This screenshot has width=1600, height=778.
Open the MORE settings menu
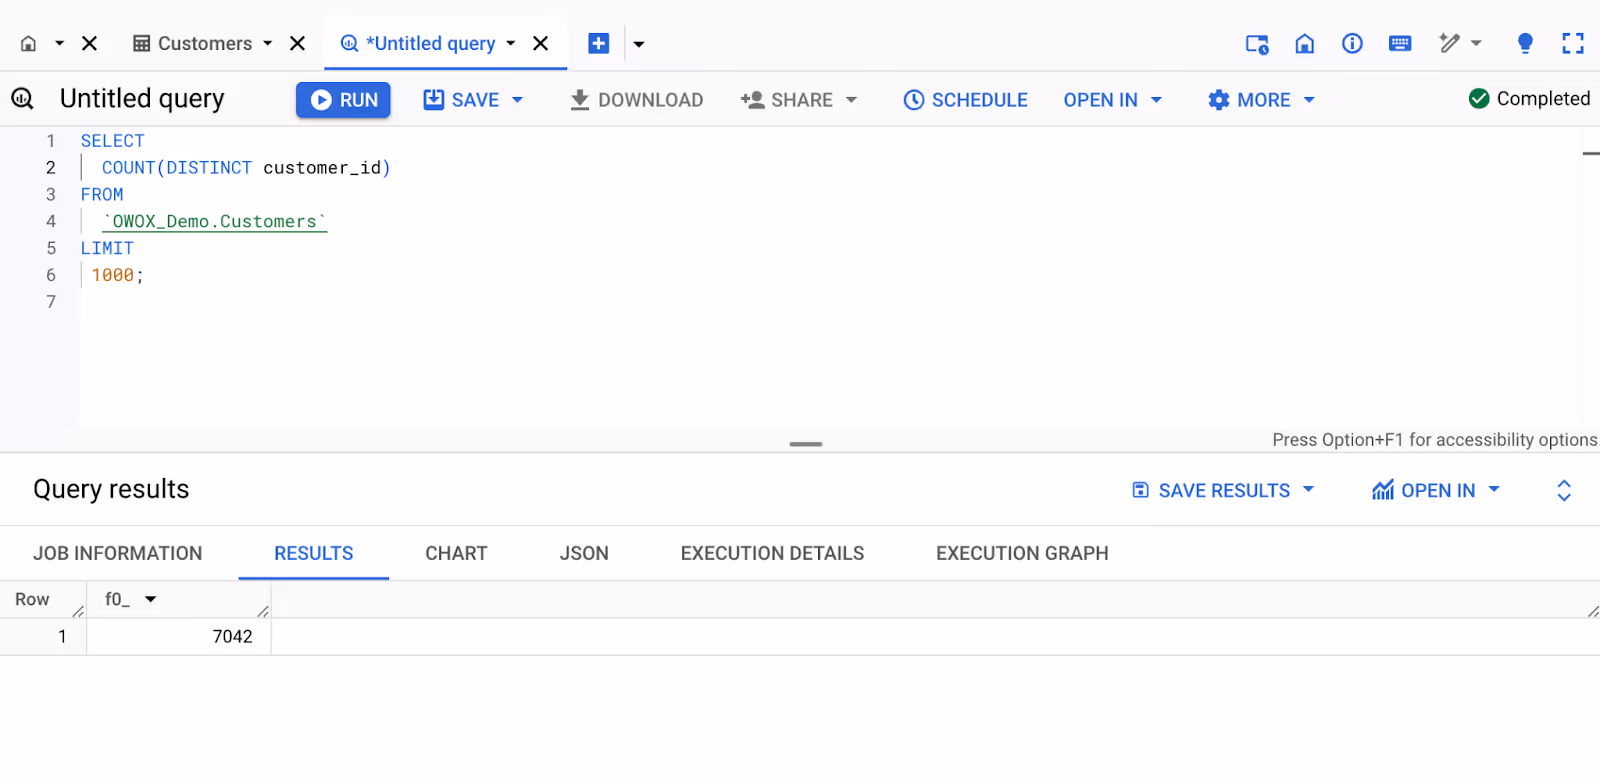click(x=1261, y=100)
